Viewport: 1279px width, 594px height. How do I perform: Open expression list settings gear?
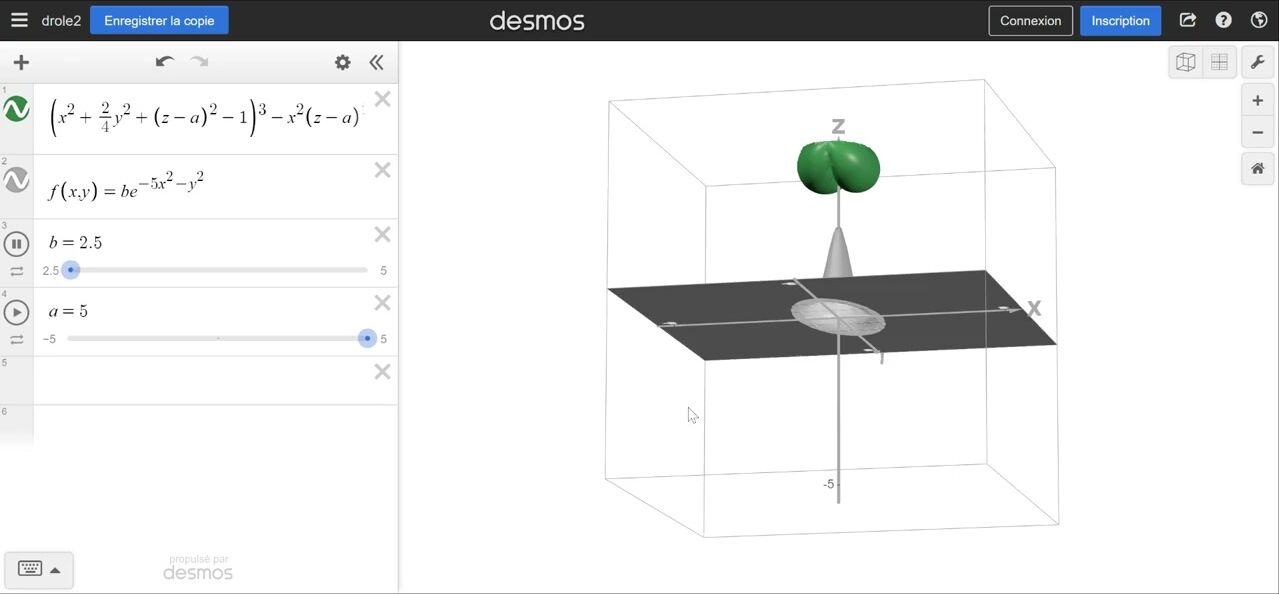pyautogui.click(x=343, y=62)
